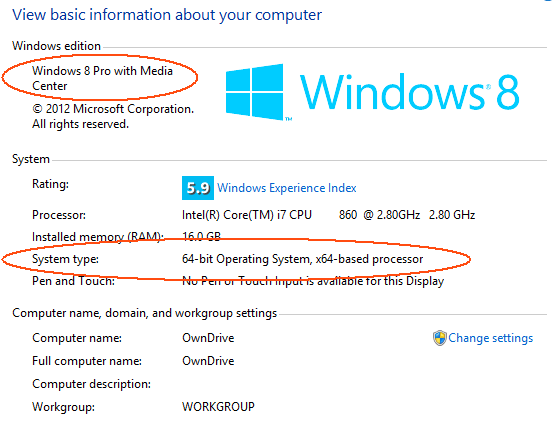This screenshot has width=557, height=434.
Task: Click the Windows 8 wordmark text
Action: point(409,92)
